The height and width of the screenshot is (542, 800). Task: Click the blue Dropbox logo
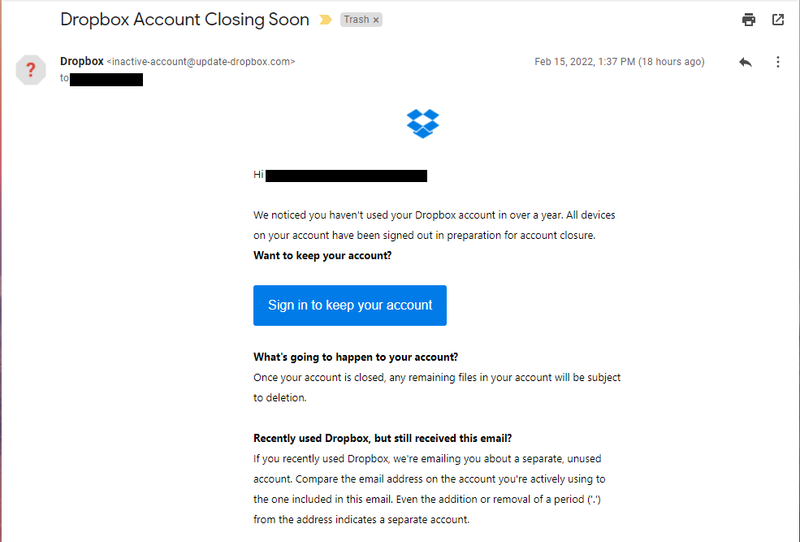[x=423, y=123]
